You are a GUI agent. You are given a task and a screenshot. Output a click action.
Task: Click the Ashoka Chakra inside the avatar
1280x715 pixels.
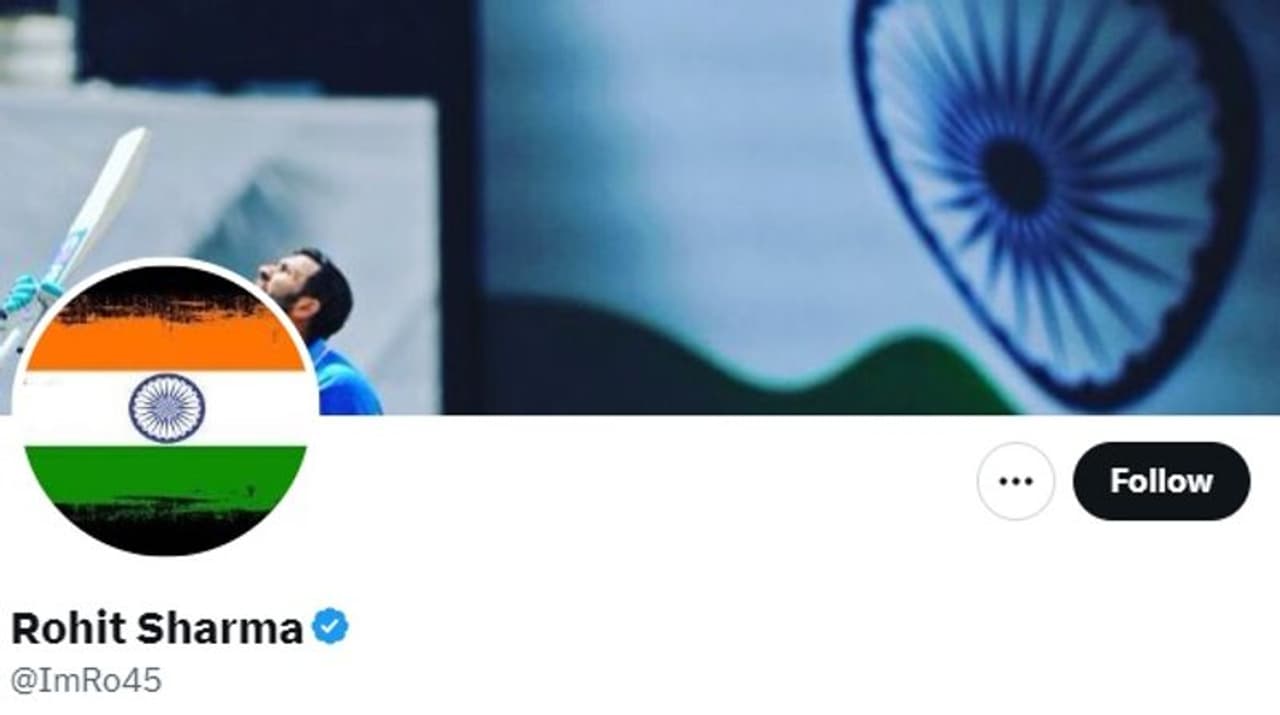pyautogui.click(x=166, y=408)
